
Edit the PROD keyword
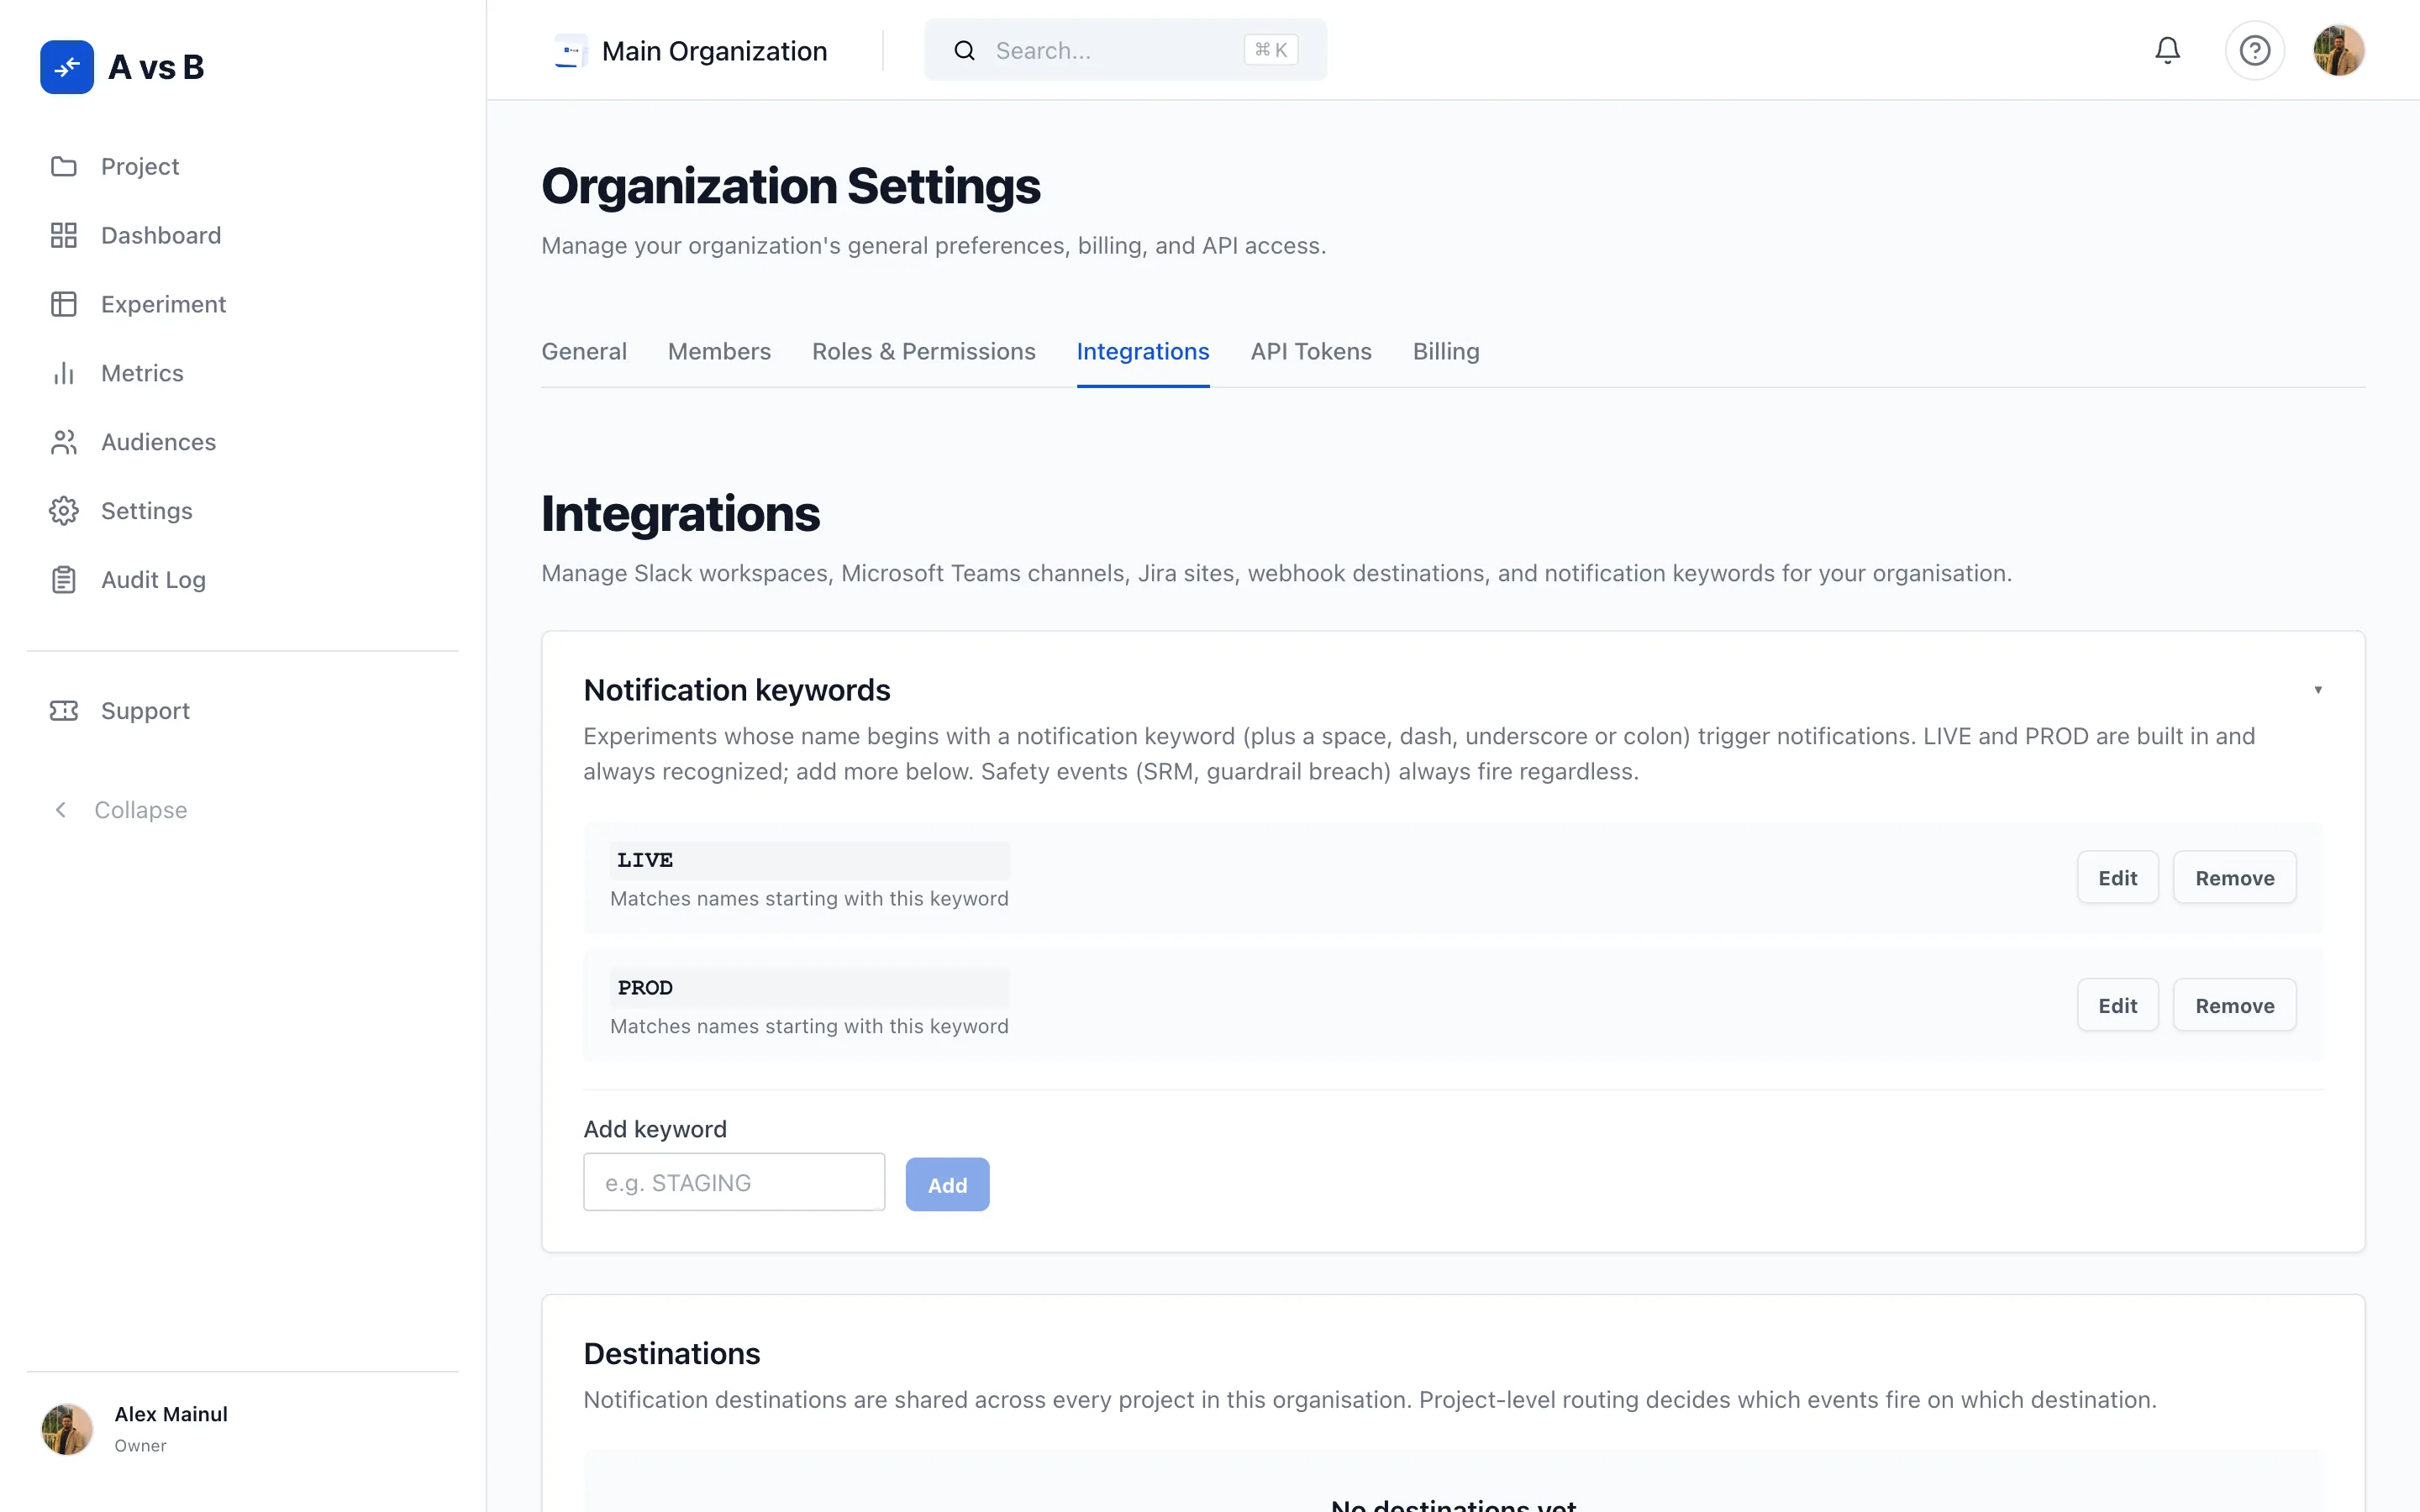tap(2117, 1005)
